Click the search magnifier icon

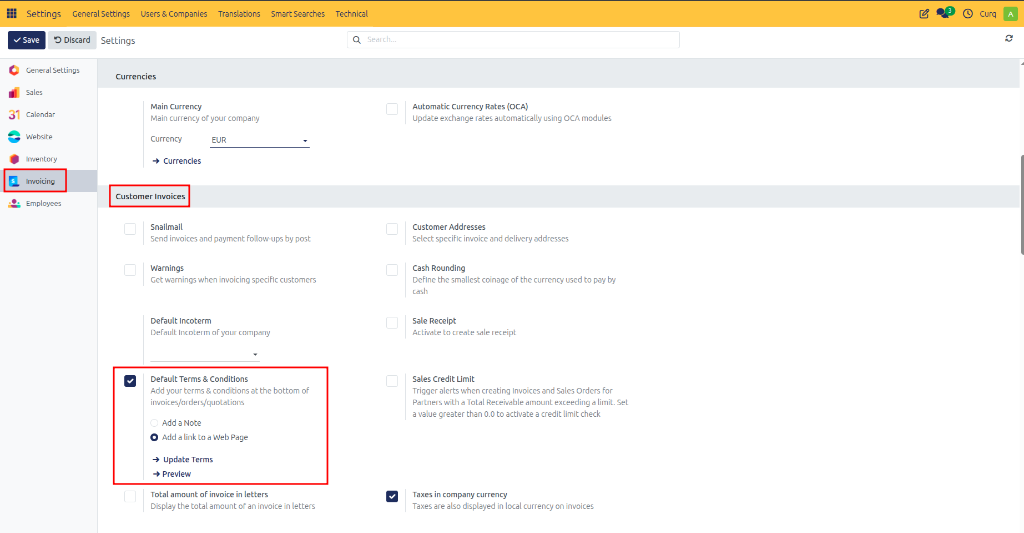357,40
